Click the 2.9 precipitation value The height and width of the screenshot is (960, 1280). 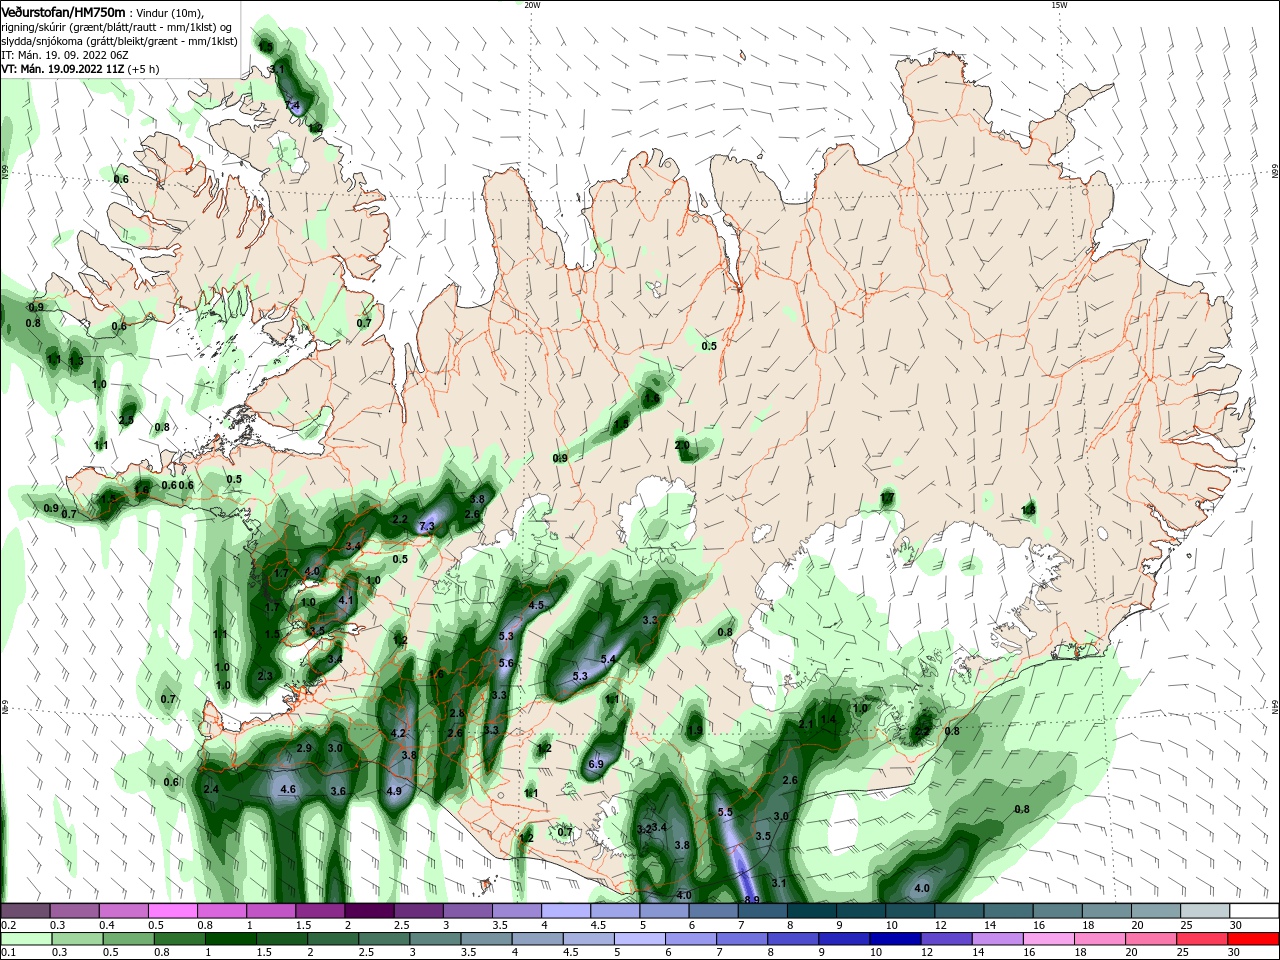(x=305, y=748)
